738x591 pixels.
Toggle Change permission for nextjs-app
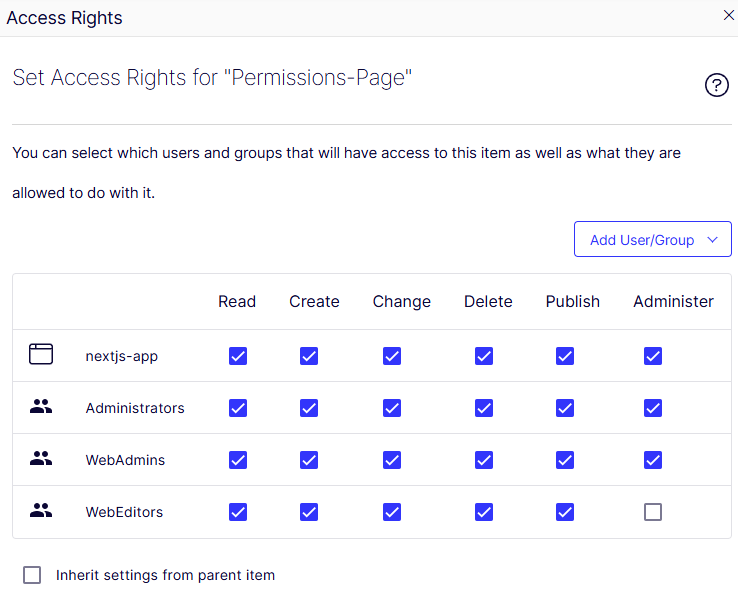392,356
